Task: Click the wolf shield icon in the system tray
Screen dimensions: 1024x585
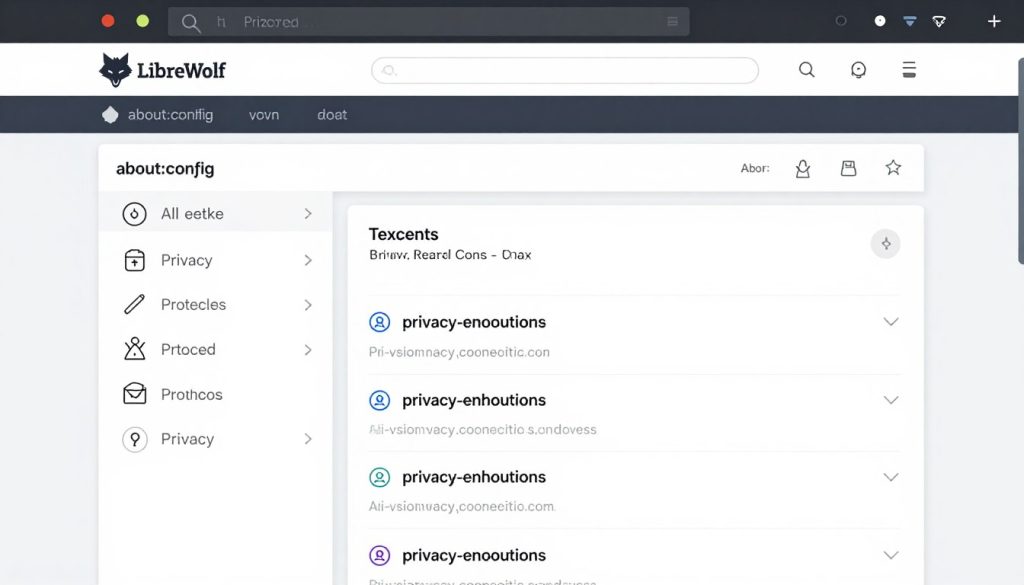Action: click(x=938, y=20)
